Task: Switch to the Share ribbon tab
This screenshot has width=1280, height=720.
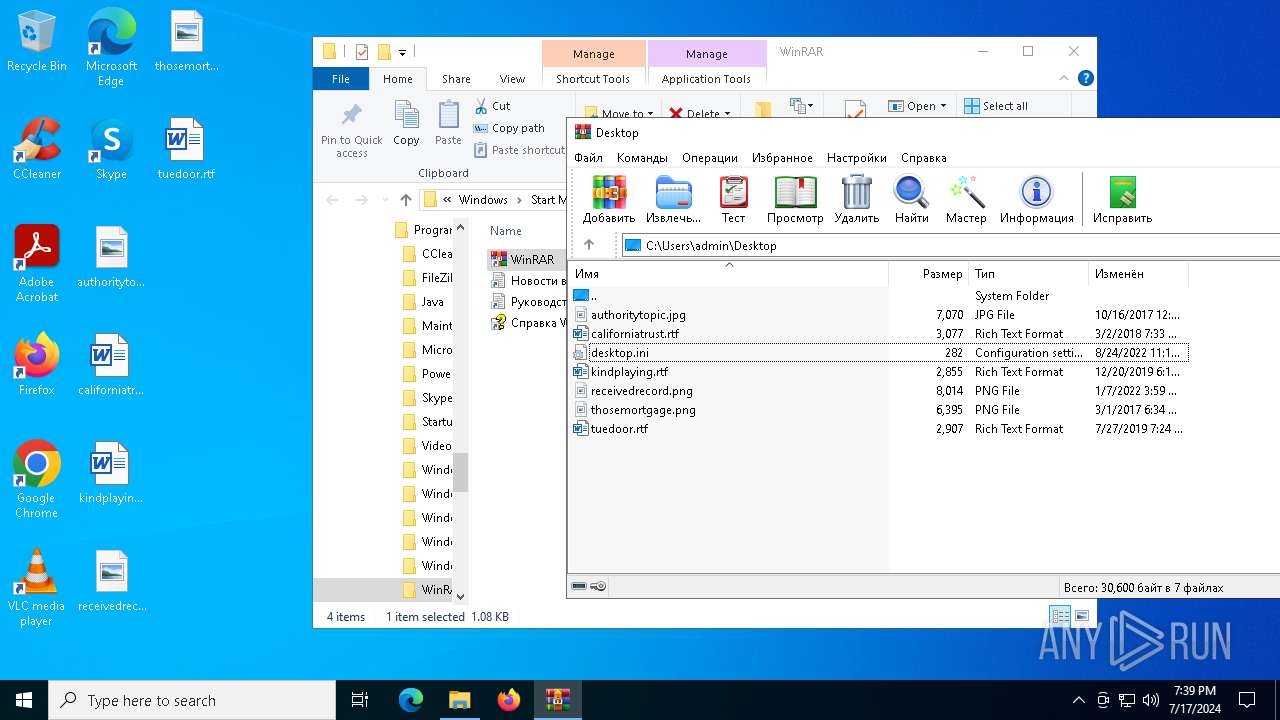Action: click(x=456, y=79)
